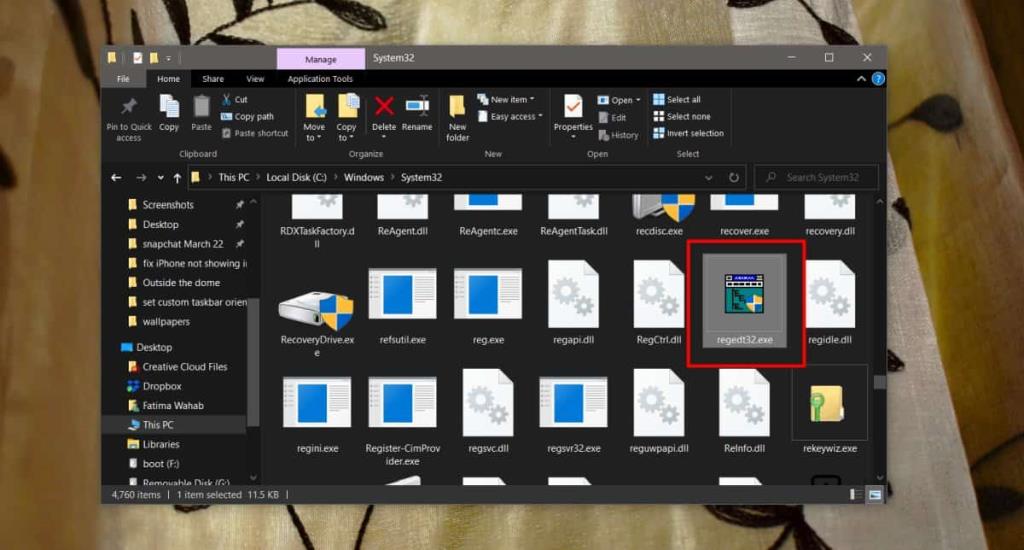The width and height of the screenshot is (1024, 550).
Task: Switch to the Share ribbon tab
Action: 213,78
